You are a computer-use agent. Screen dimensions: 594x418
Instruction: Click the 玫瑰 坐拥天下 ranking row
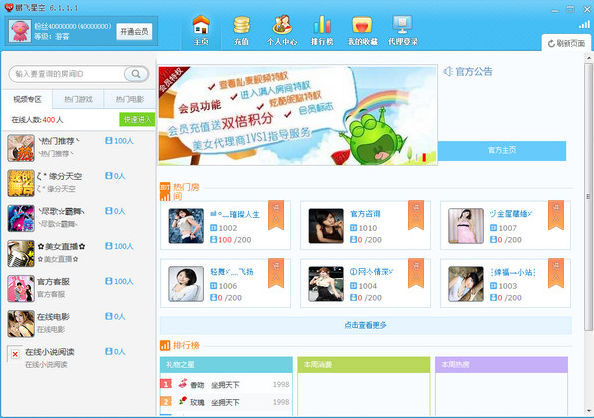pyautogui.click(x=226, y=402)
